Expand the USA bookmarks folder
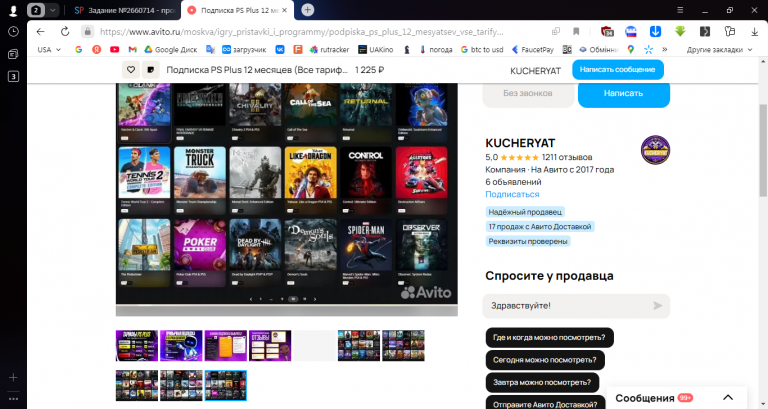Image resolution: width=768 pixels, height=409 pixels. tap(49, 49)
